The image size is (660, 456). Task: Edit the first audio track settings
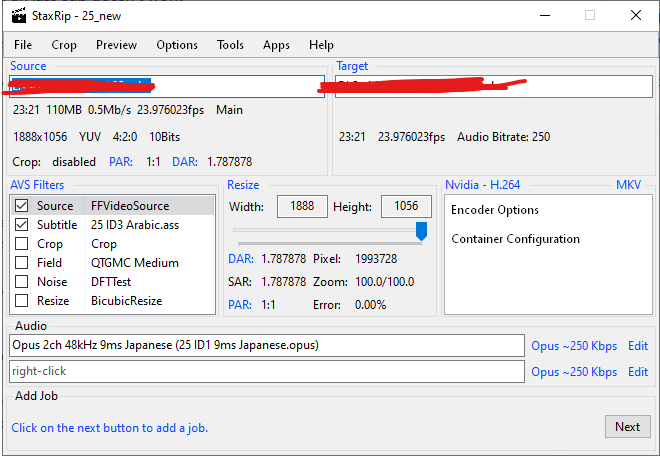638,346
